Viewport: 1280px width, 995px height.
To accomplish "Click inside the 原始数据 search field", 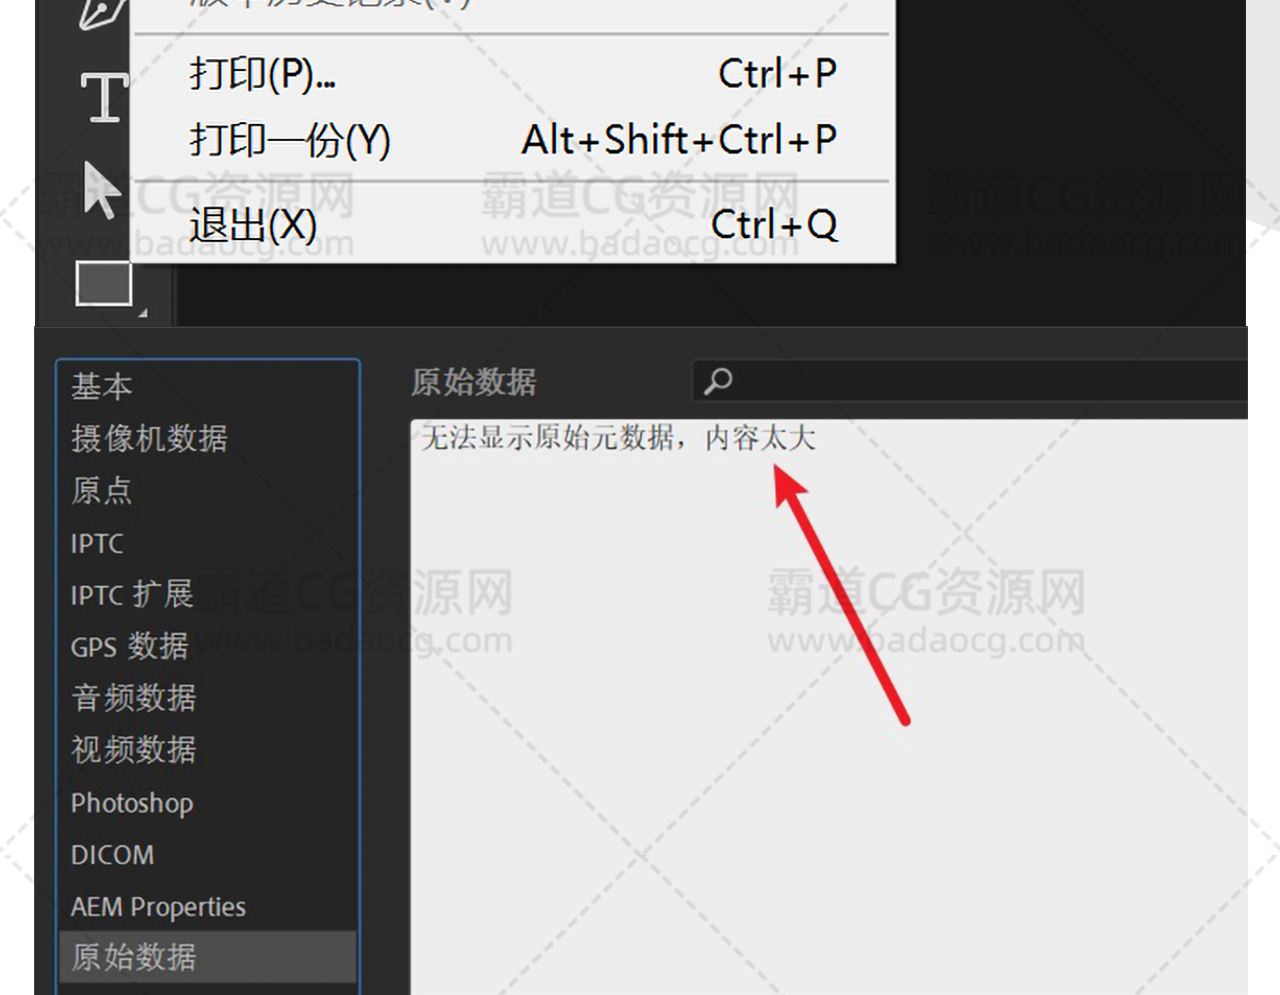I will click(970, 381).
